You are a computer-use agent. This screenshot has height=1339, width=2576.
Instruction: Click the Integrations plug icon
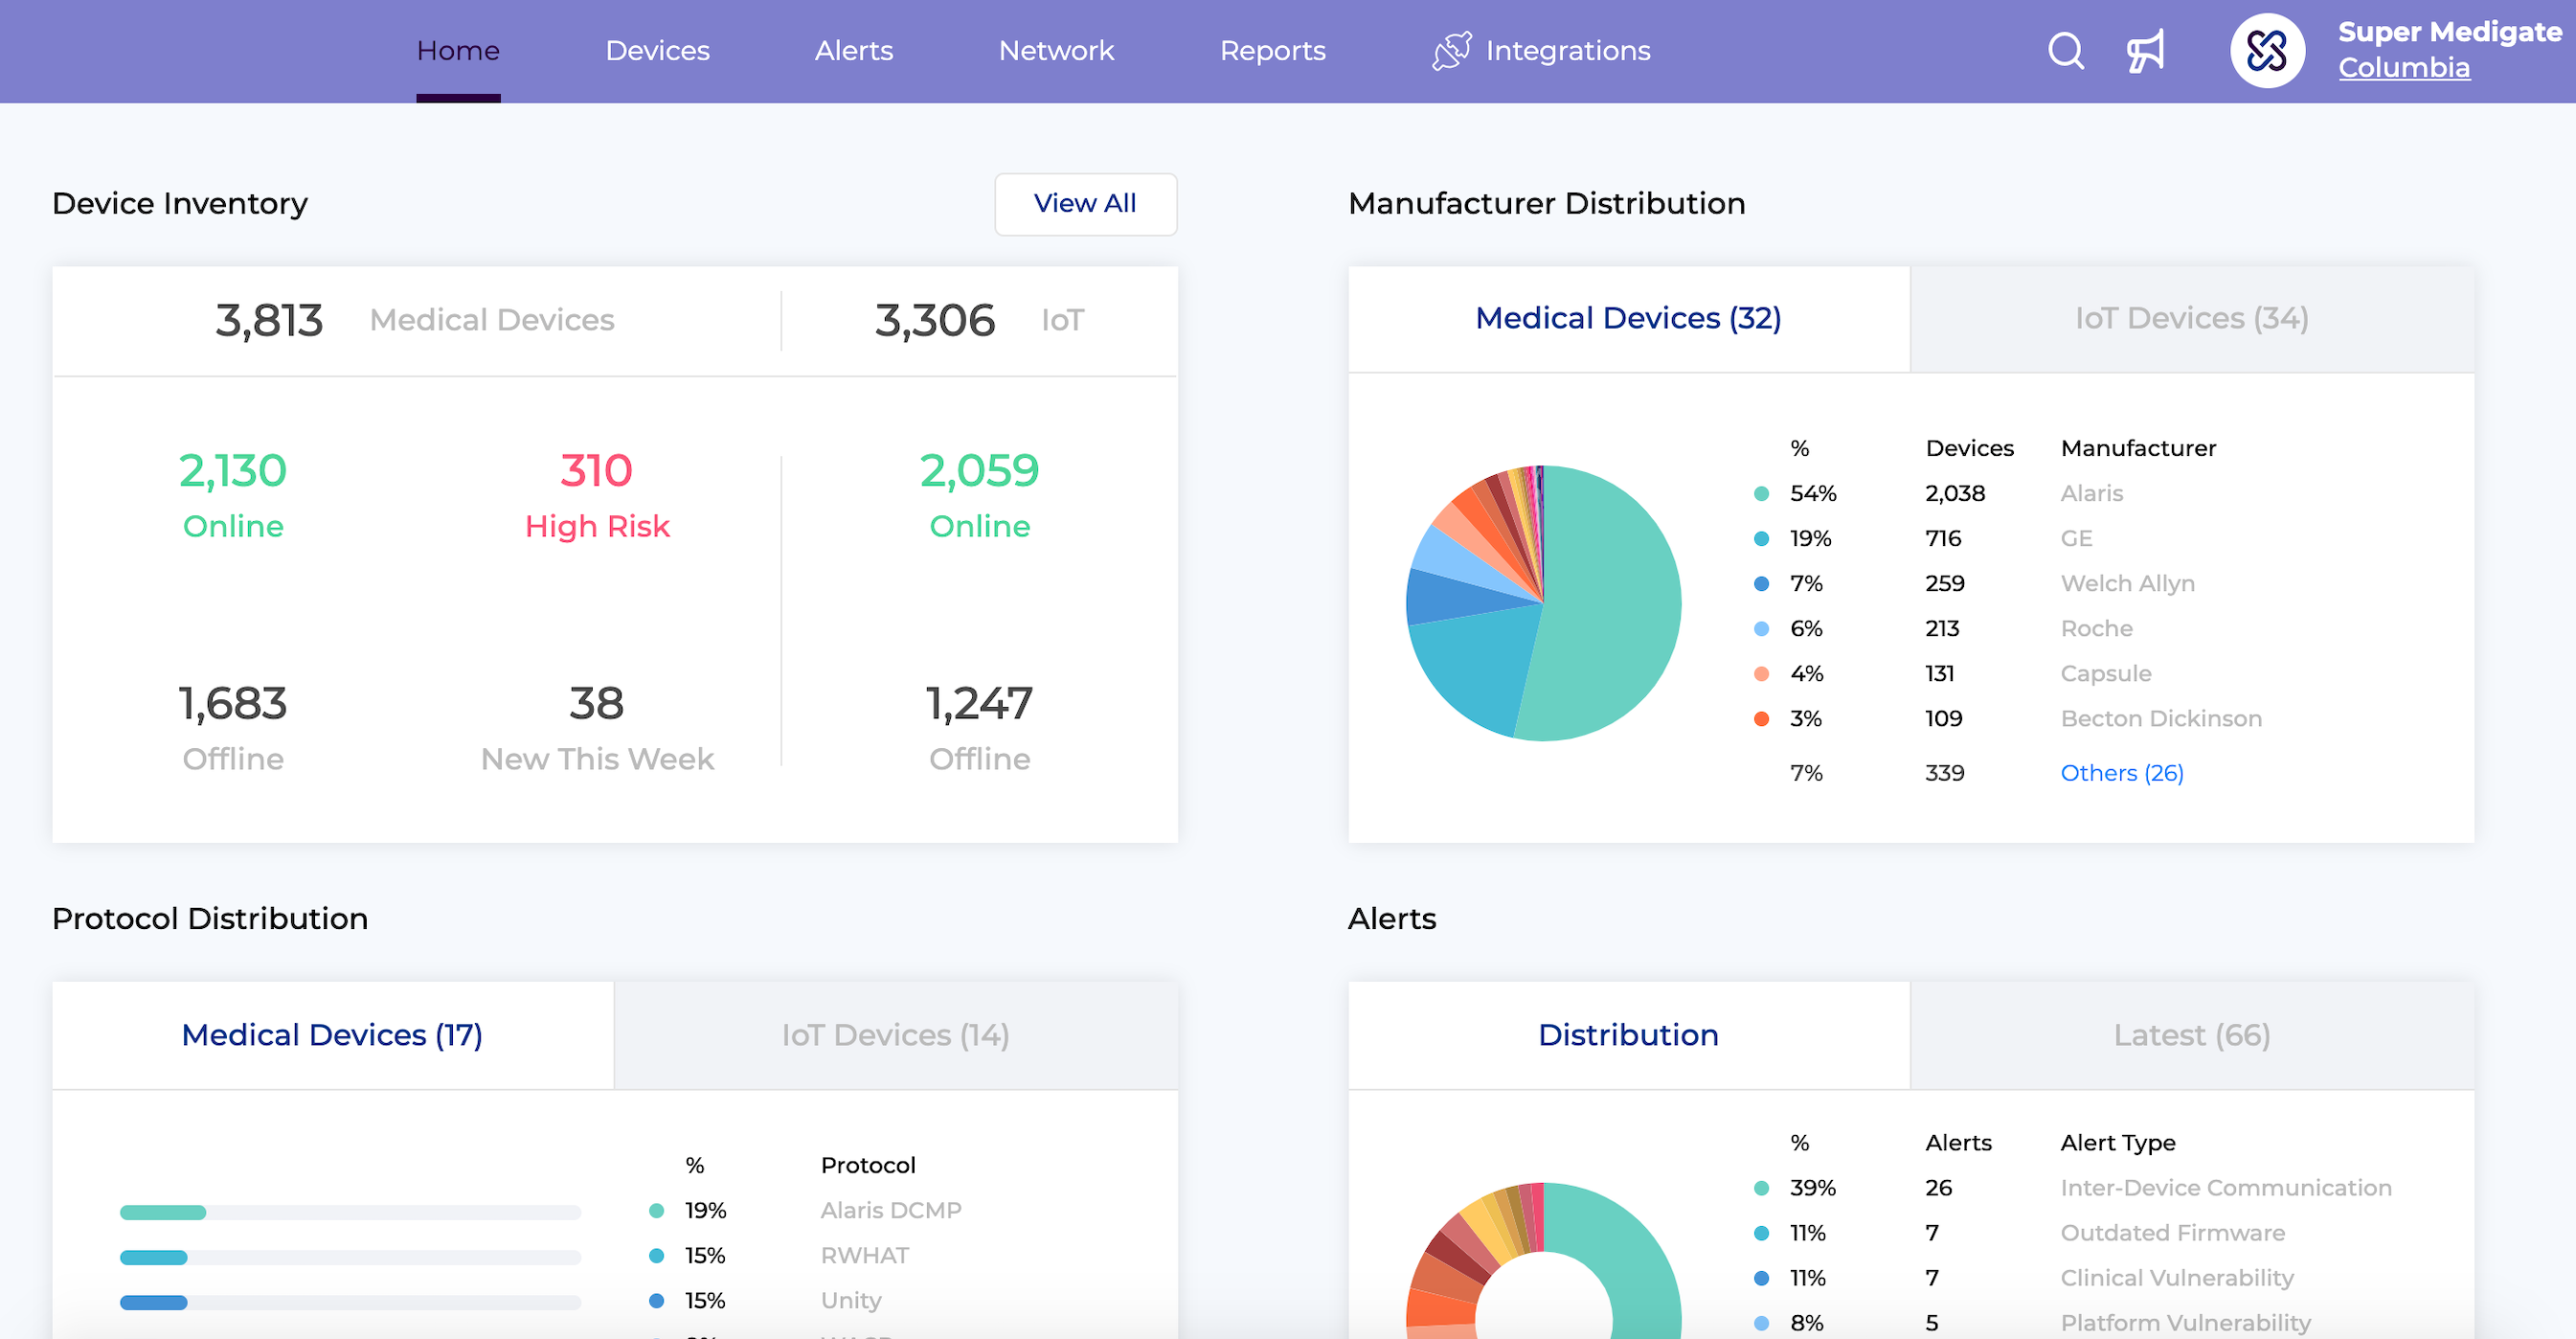coord(1451,50)
